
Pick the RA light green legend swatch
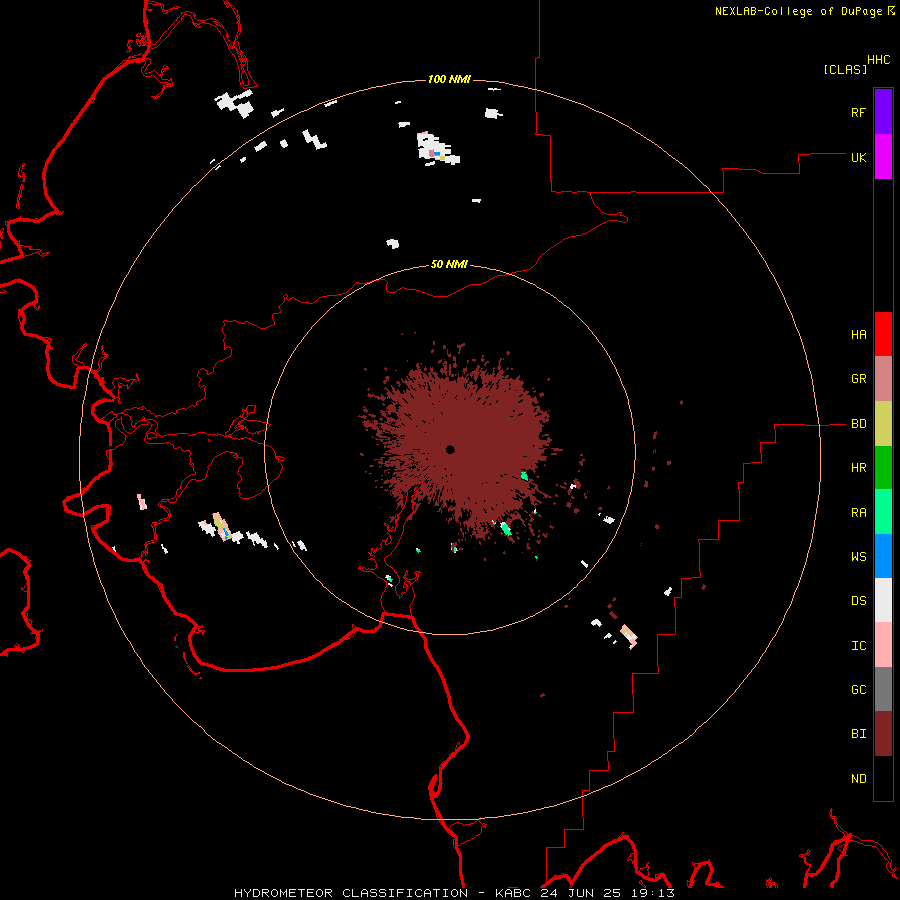pyautogui.click(x=883, y=512)
